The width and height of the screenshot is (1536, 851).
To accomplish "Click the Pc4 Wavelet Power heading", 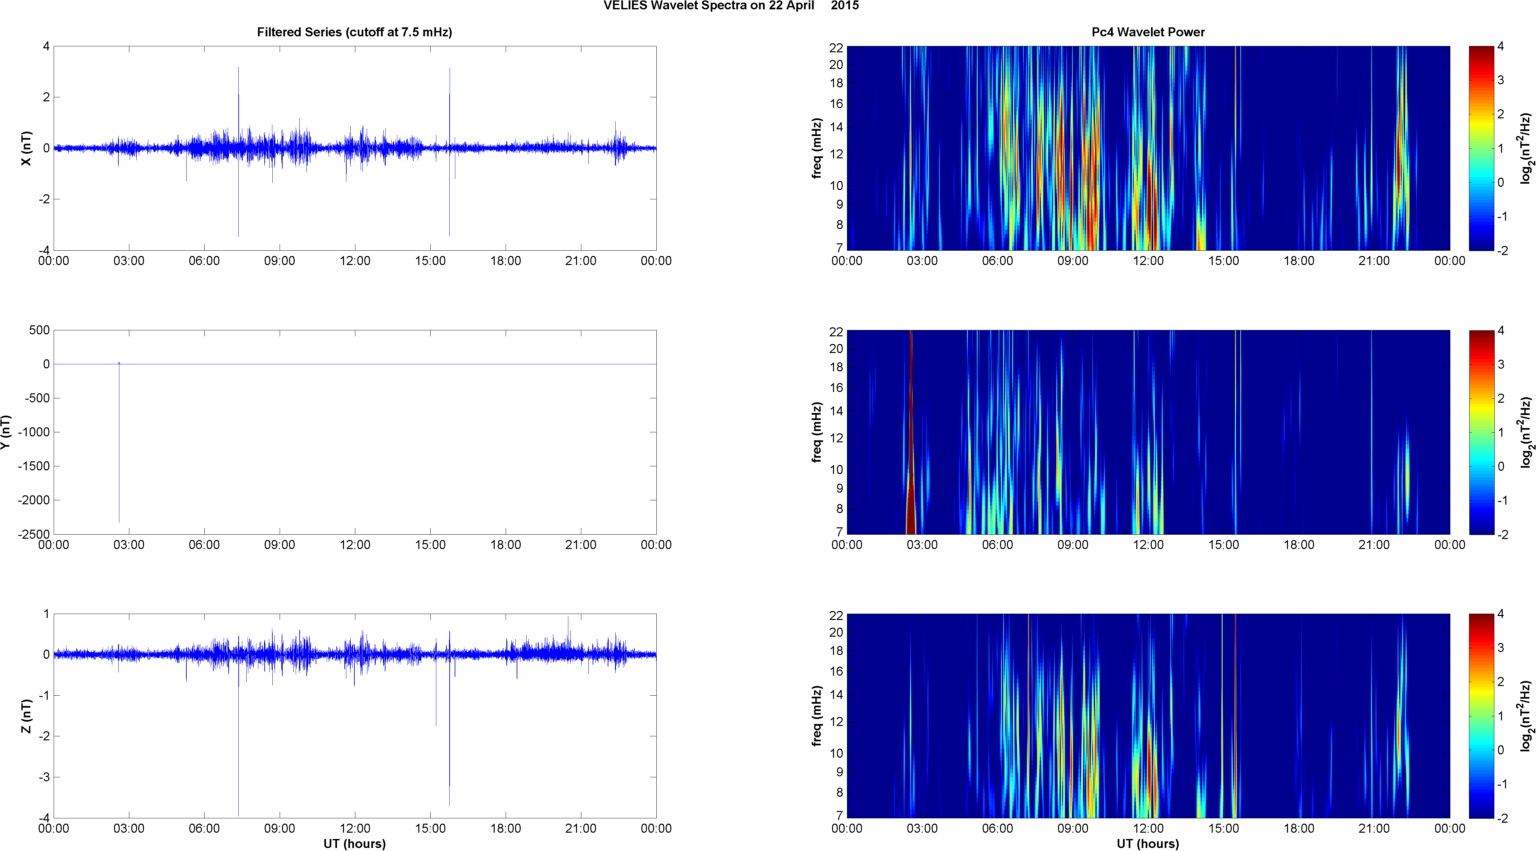I will (x=1148, y=32).
